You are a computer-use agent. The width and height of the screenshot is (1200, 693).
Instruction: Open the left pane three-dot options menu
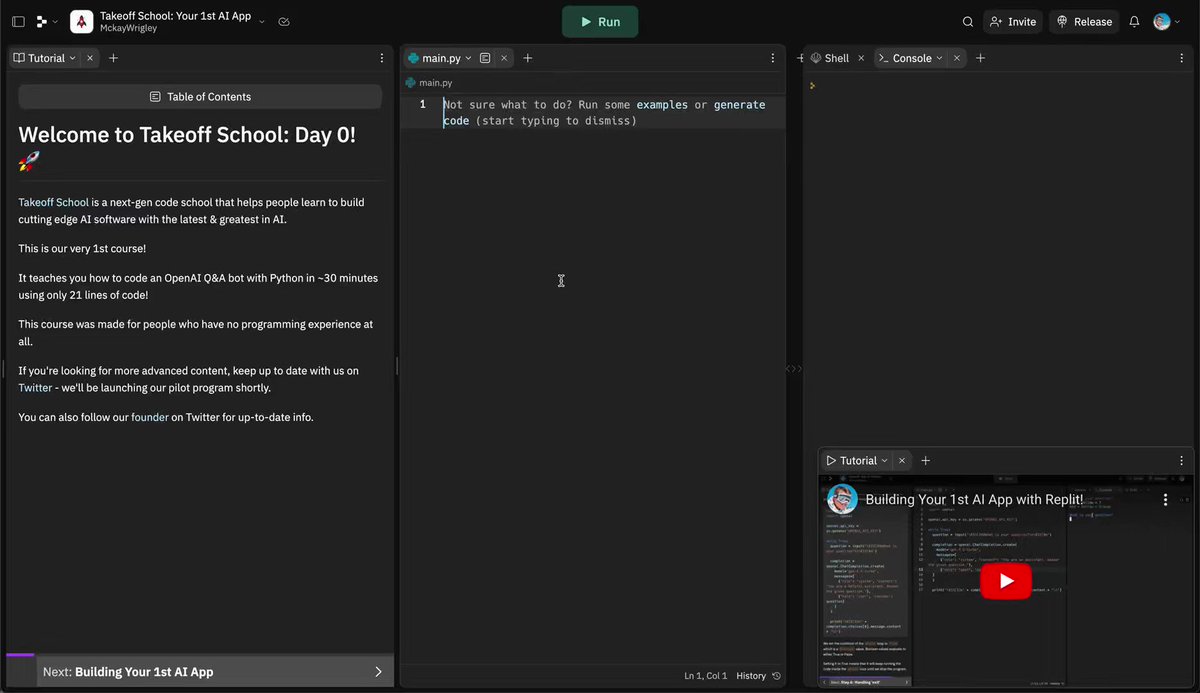[382, 58]
